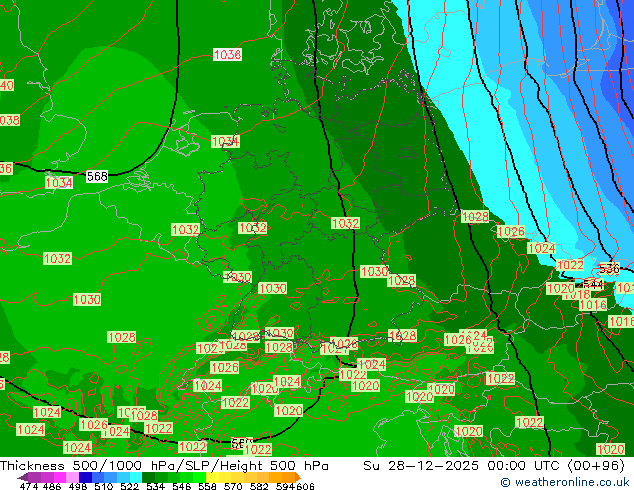634x490 pixels.
Task: Click the legend value 474
Action: coord(29,486)
